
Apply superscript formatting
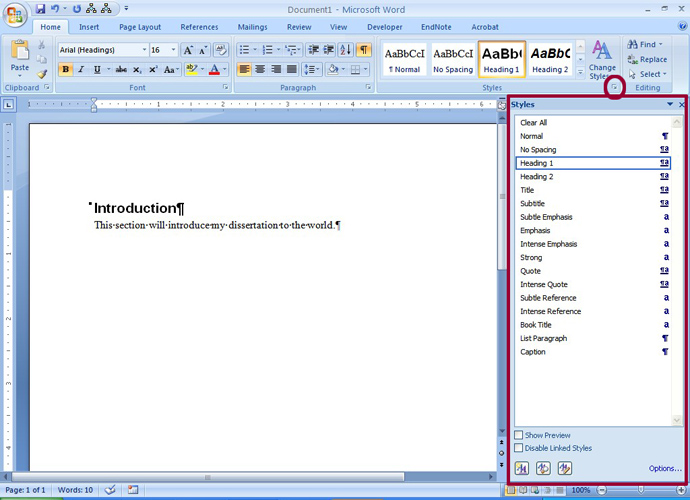(x=153, y=70)
